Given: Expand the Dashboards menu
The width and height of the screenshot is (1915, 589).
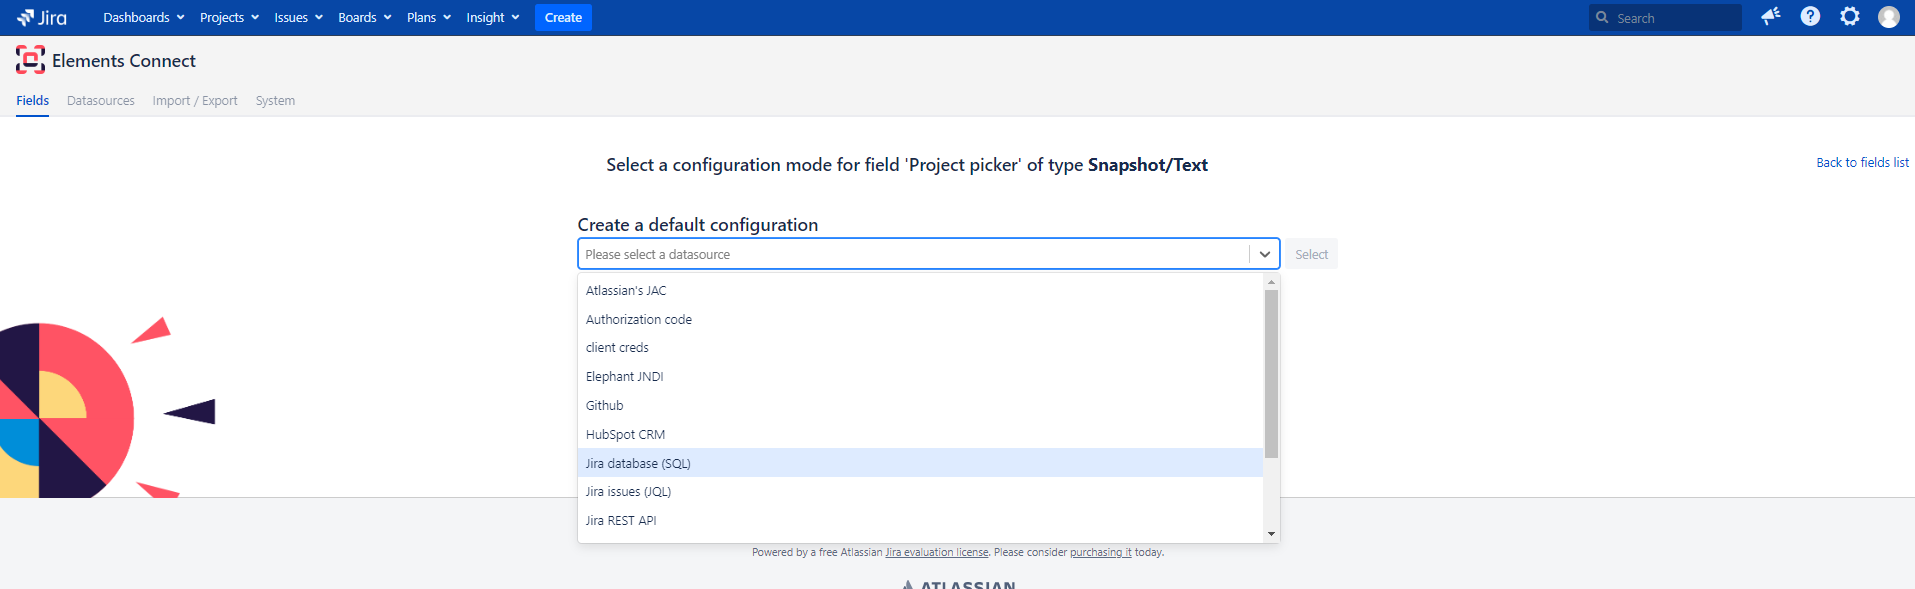Looking at the screenshot, I should tap(143, 18).
